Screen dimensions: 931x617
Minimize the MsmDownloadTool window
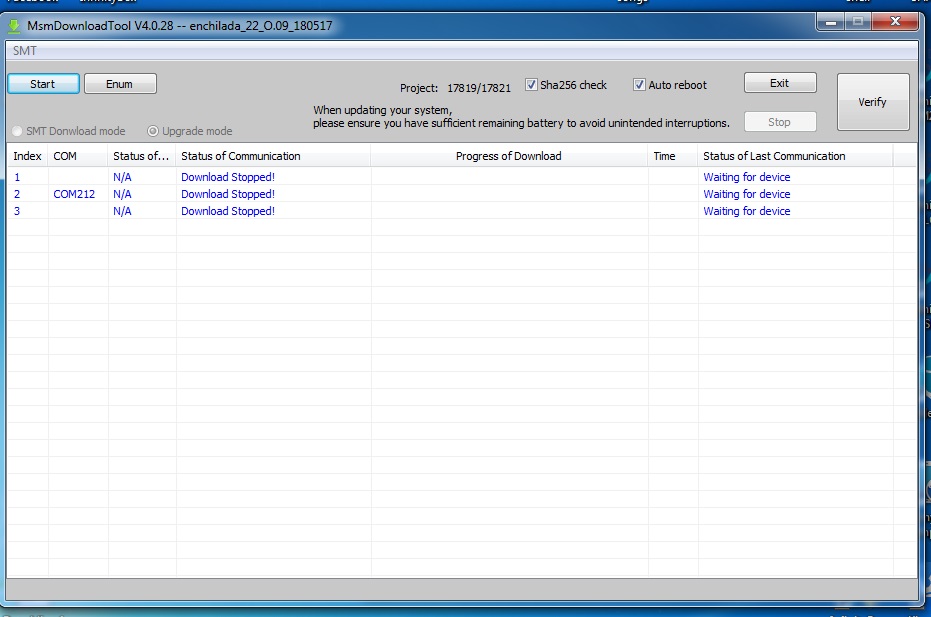(x=831, y=22)
